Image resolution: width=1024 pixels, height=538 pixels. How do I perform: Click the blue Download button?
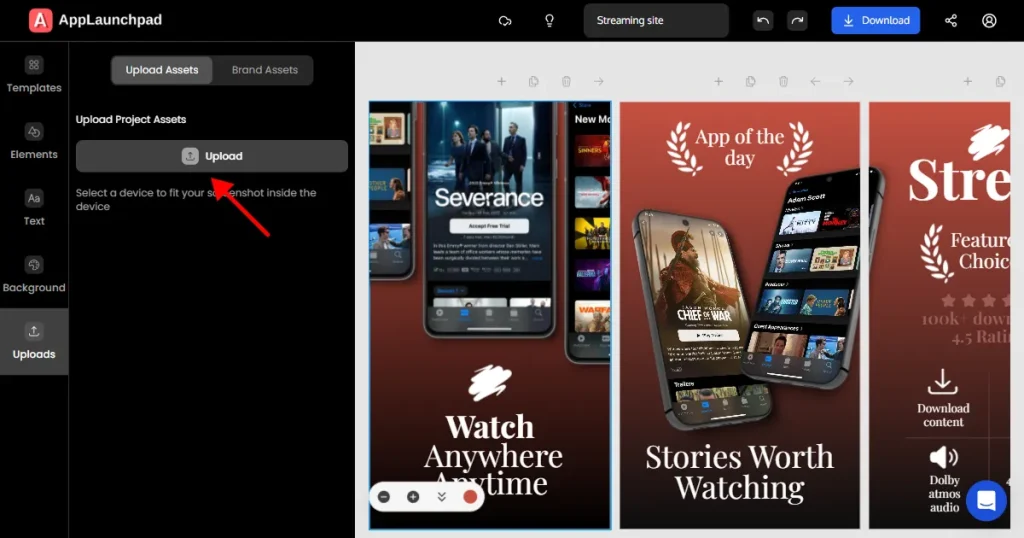click(875, 20)
